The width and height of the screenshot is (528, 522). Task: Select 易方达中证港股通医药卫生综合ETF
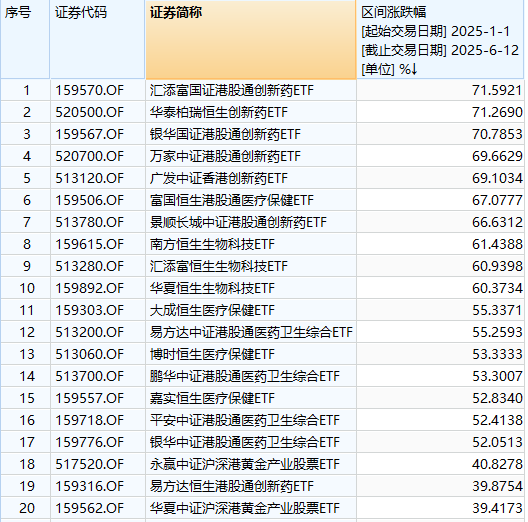[x=251, y=332]
